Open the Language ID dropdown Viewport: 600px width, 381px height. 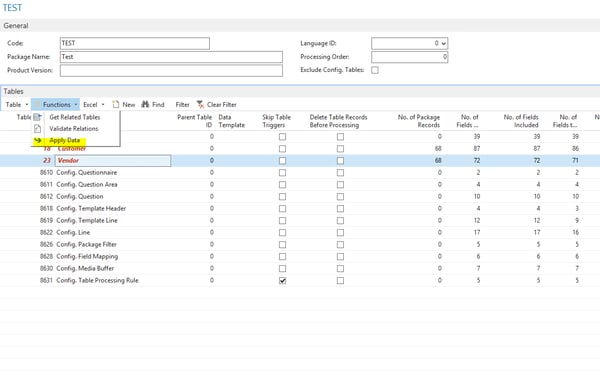click(x=443, y=43)
